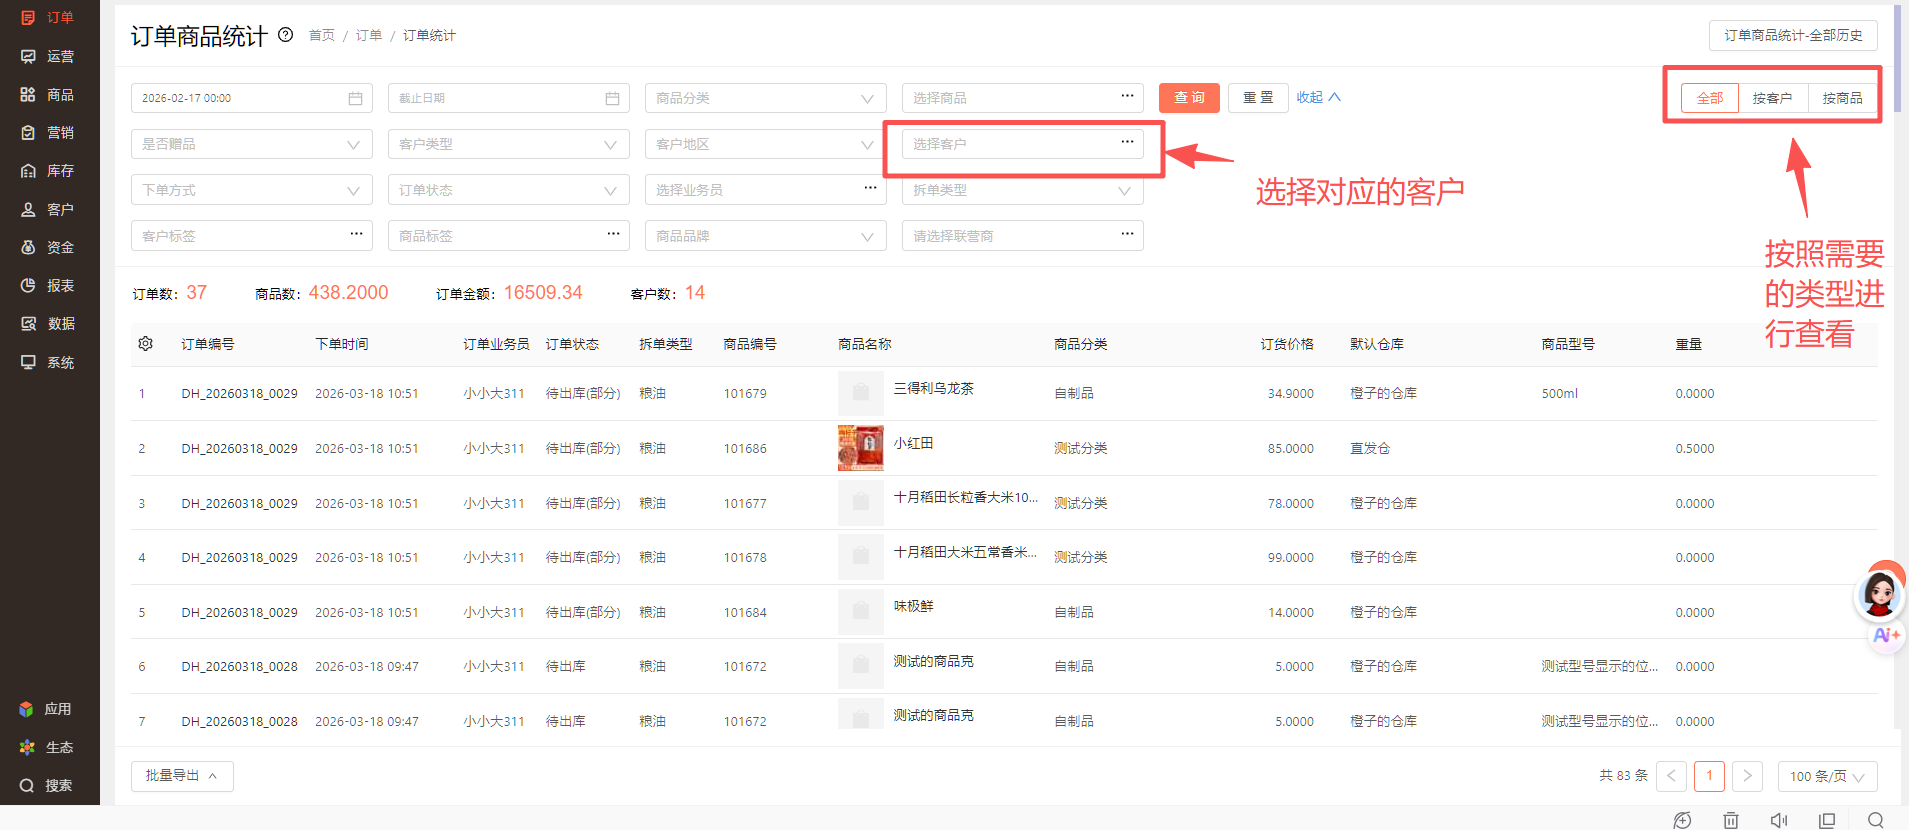Open the 100 条/页 page size selector
The image size is (1909, 830).
(1827, 776)
